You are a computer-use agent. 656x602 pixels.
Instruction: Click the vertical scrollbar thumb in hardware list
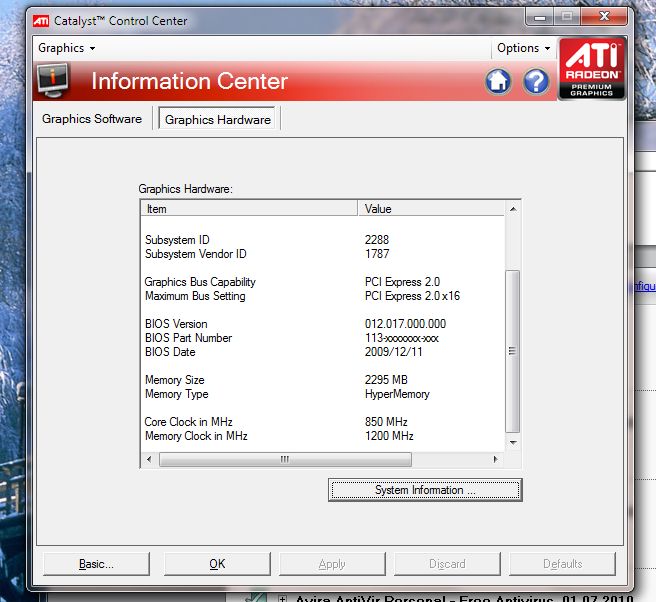click(512, 351)
